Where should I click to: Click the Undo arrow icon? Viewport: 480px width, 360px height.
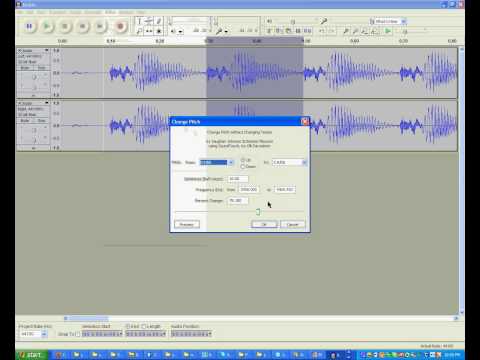tap(322, 31)
